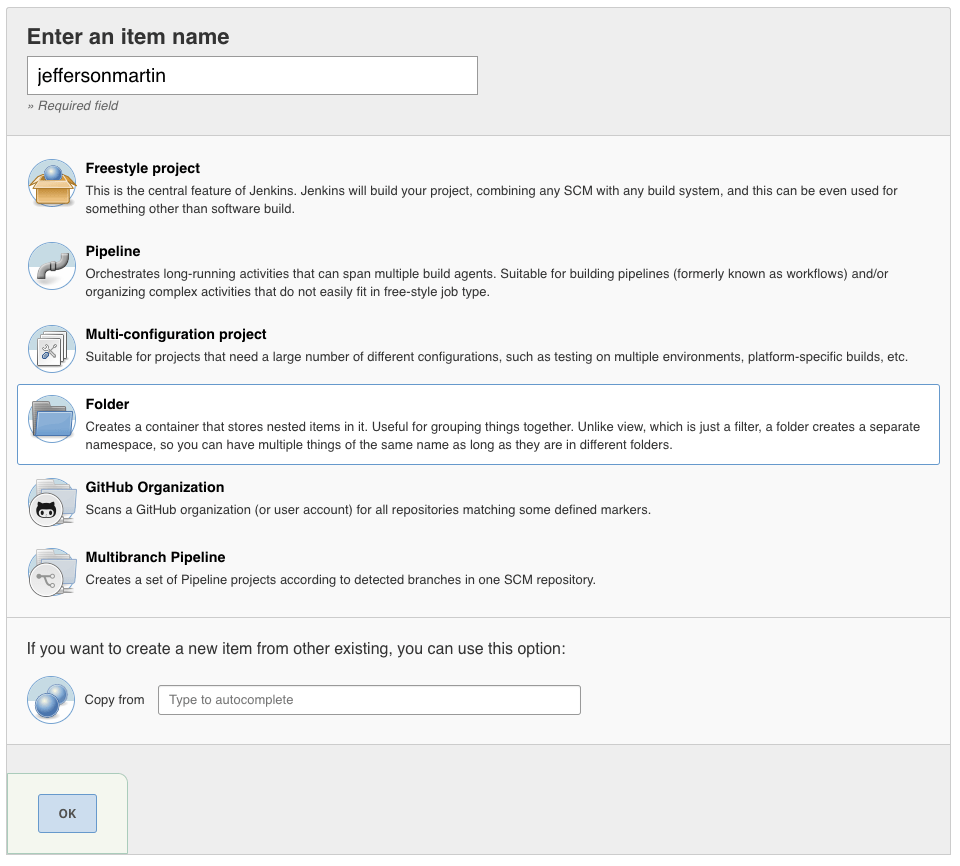Click the item name text field
The image size is (960, 866).
[252, 75]
